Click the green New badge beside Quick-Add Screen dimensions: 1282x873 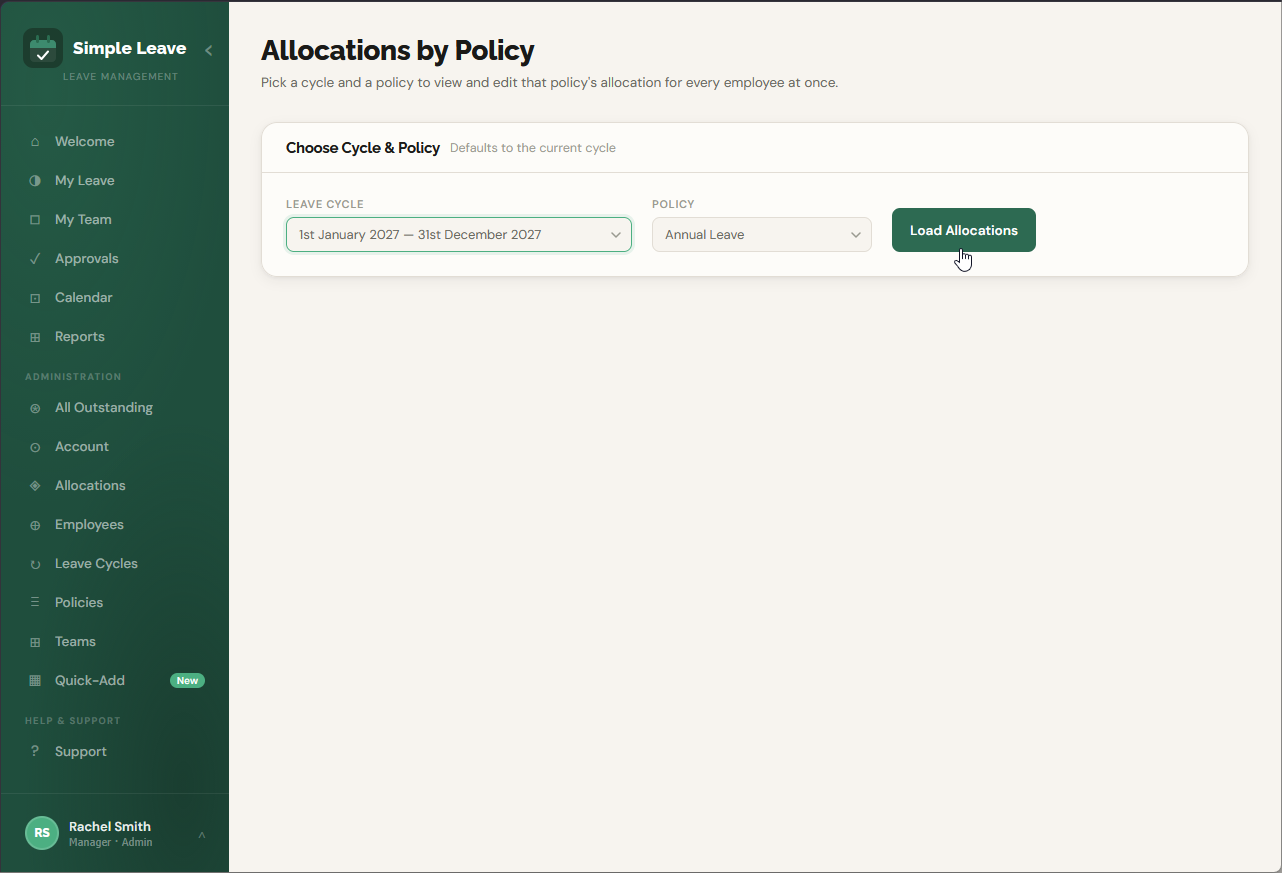coord(187,681)
